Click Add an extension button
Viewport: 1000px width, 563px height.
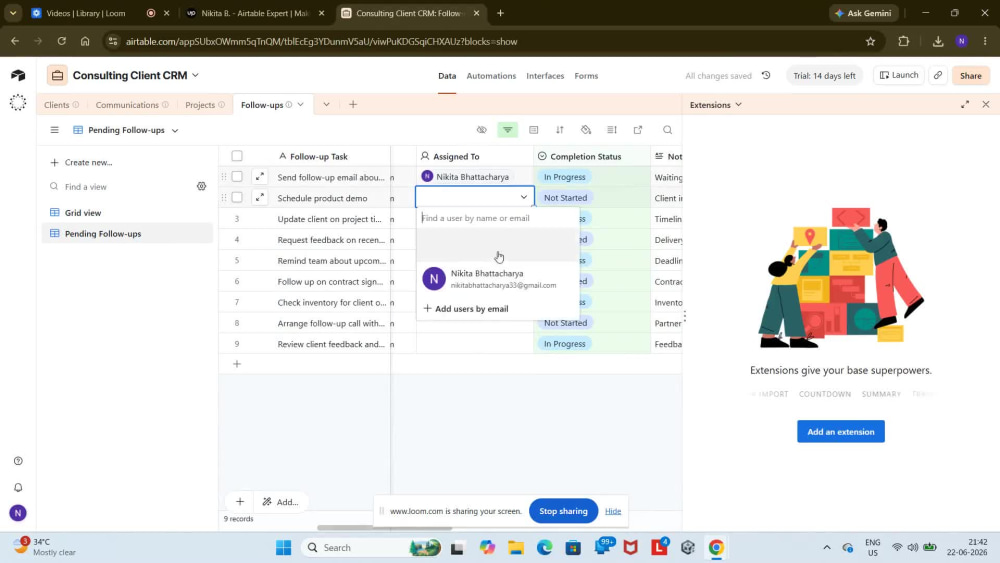pos(841,432)
